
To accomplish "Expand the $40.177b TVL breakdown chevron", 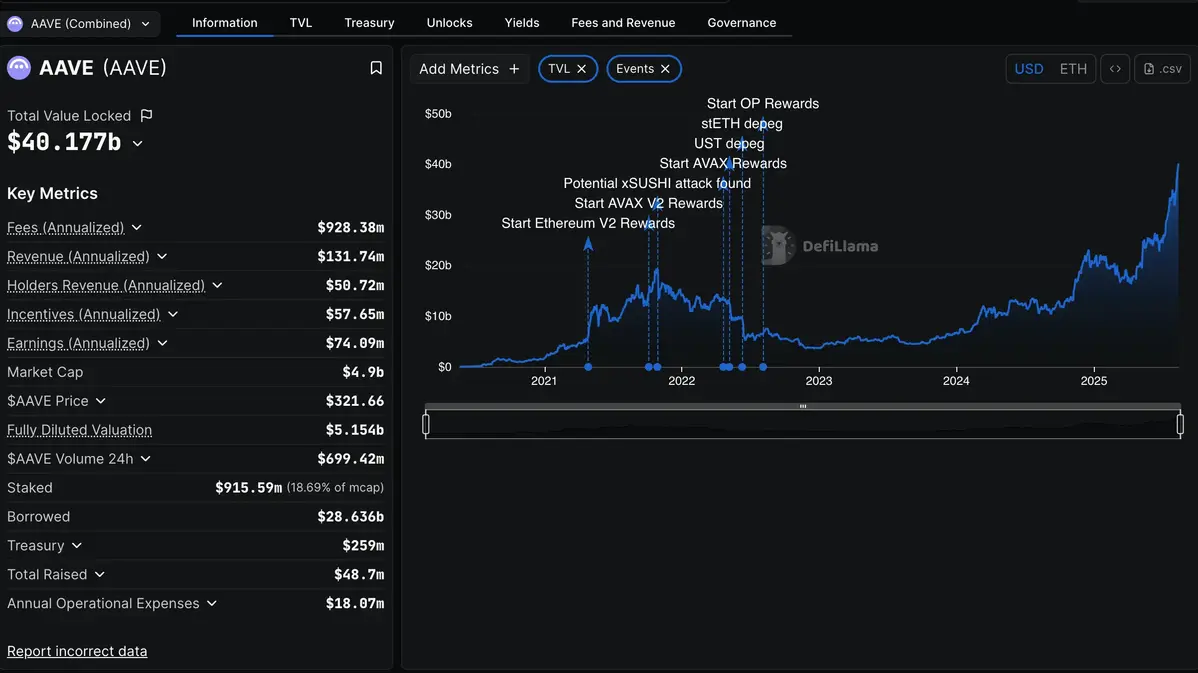I will 138,144.
